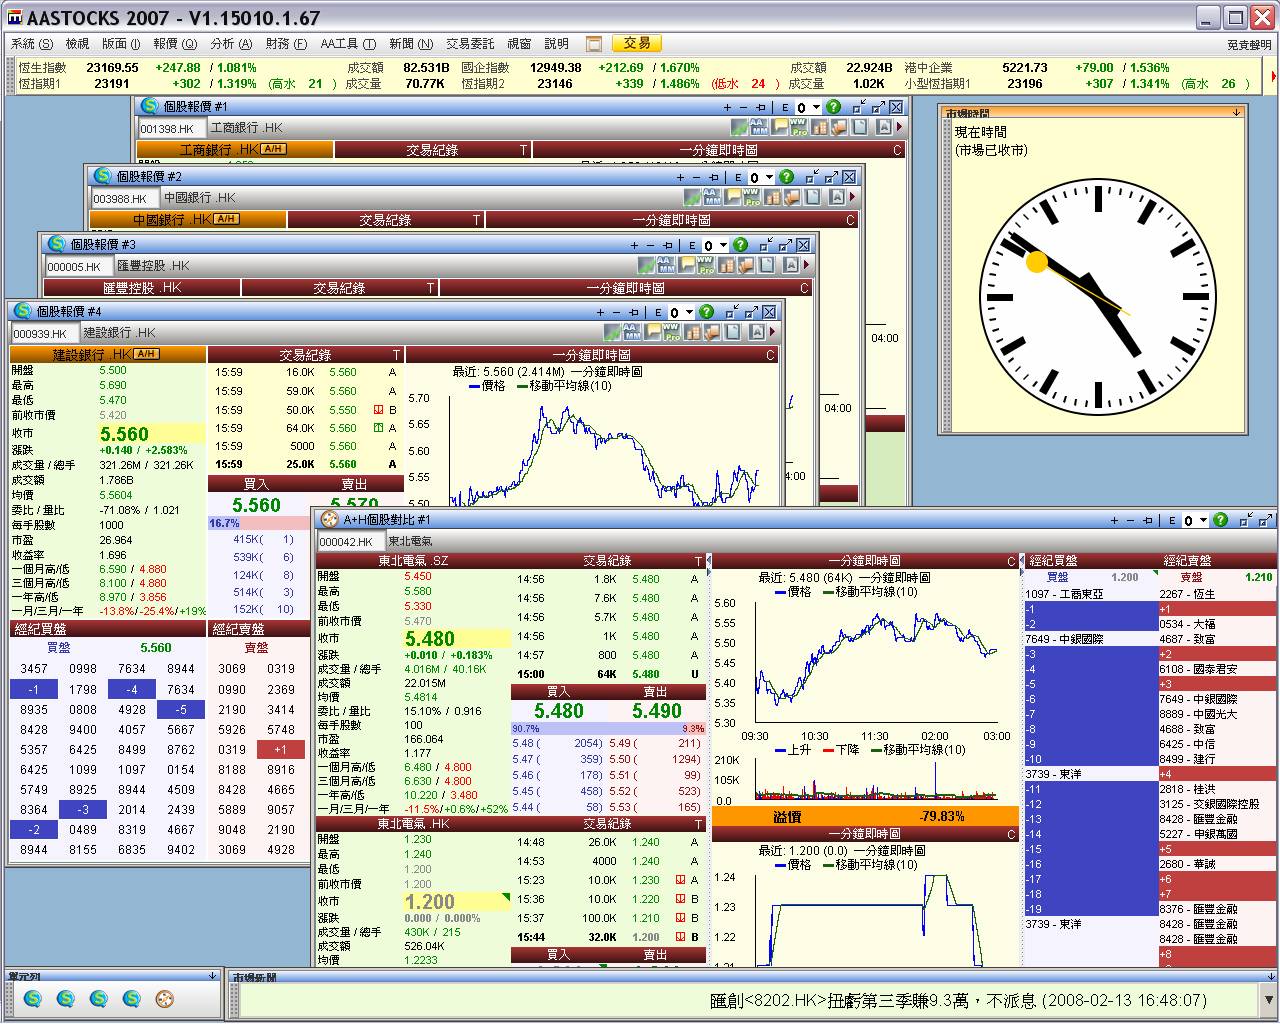Click the fourth S quote icon in bottom tray

click(x=131, y=998)
